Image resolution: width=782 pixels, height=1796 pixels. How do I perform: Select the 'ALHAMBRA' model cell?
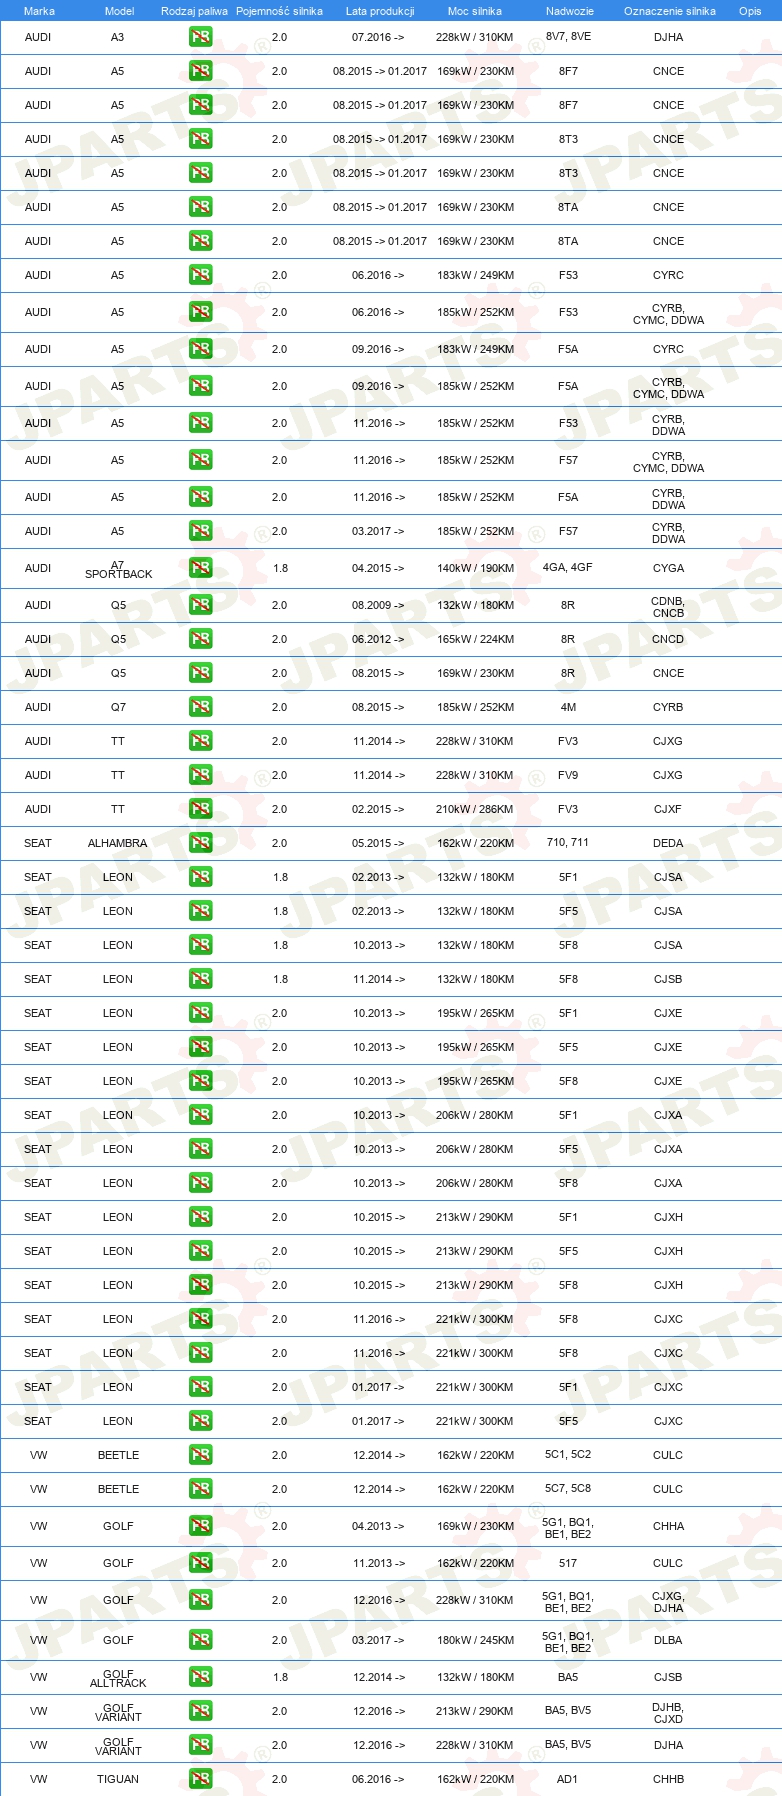click(118, 843)
